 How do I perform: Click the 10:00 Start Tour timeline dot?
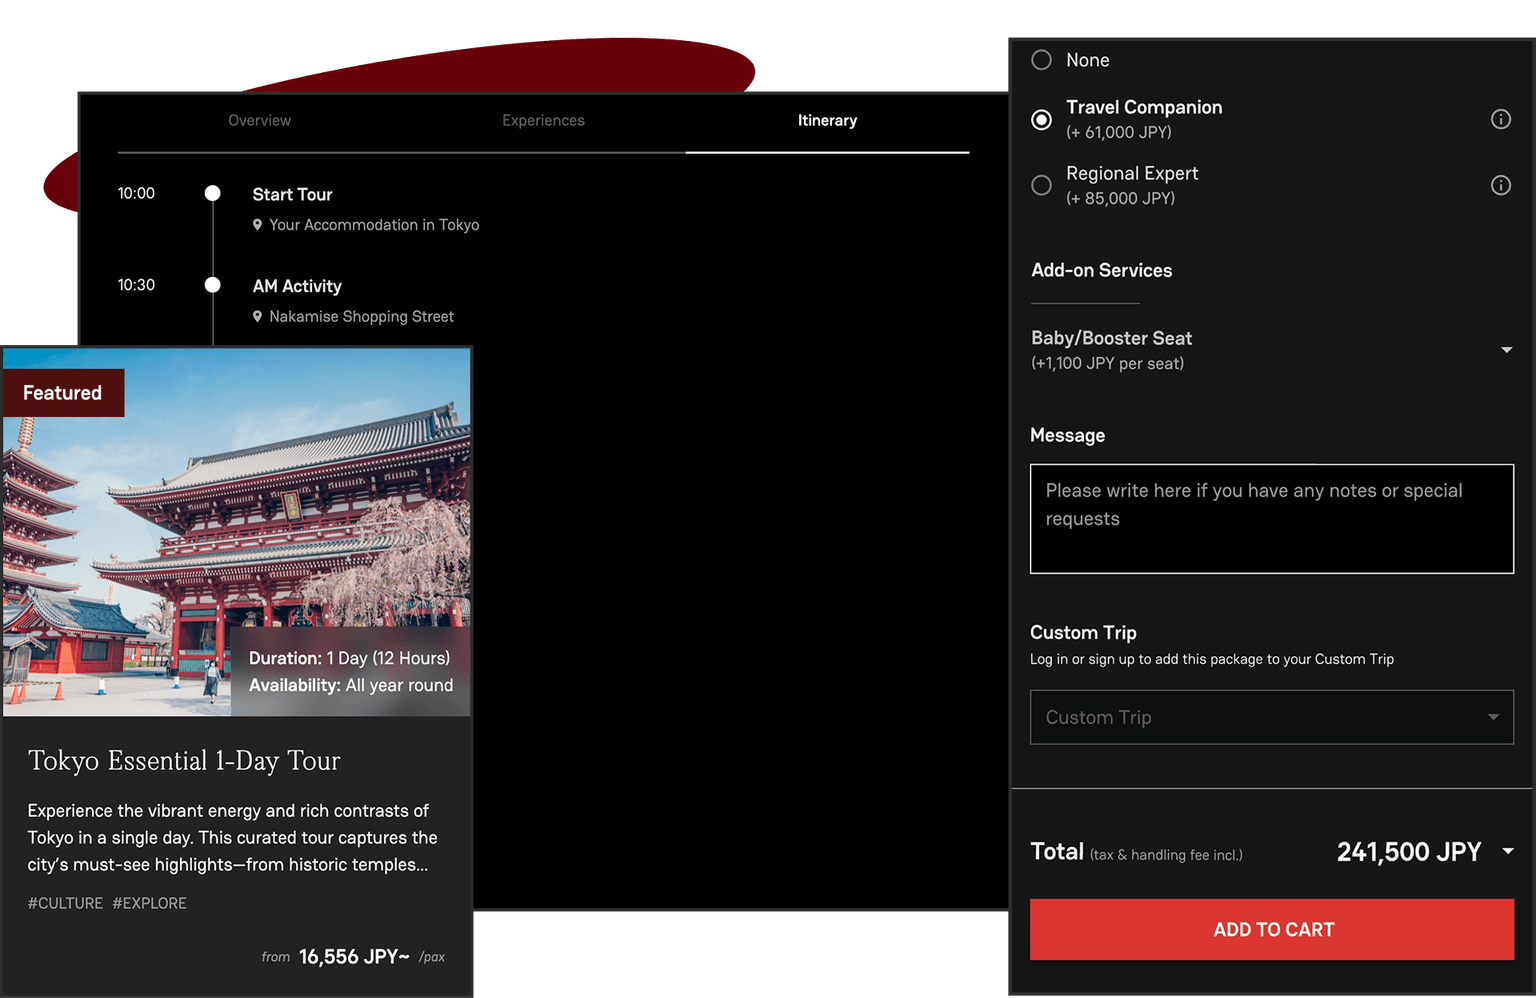tap(213, 193)
